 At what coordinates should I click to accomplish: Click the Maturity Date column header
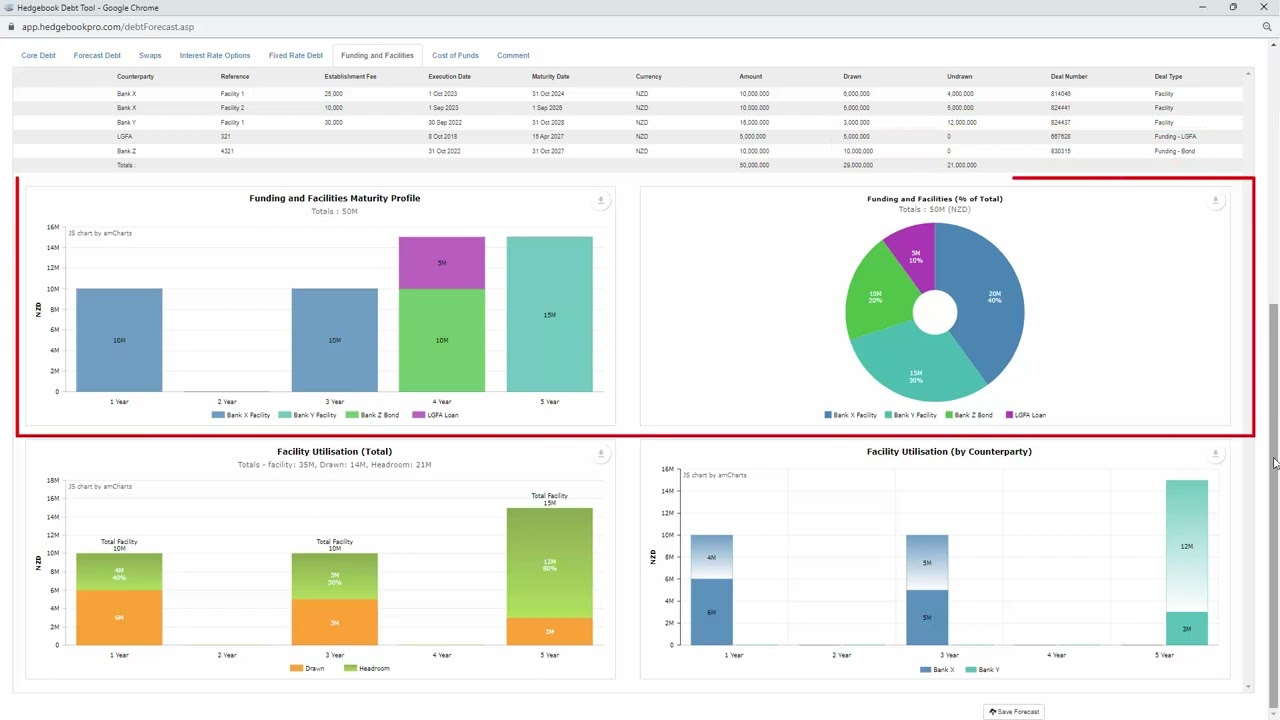click(x=550, y=76)
